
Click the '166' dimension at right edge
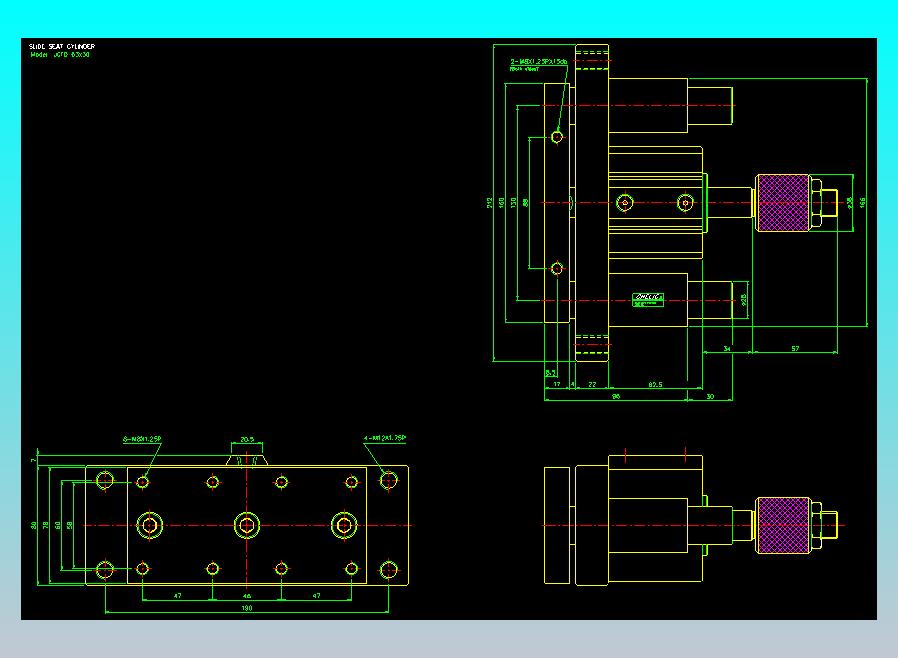[x=862, y=203]
